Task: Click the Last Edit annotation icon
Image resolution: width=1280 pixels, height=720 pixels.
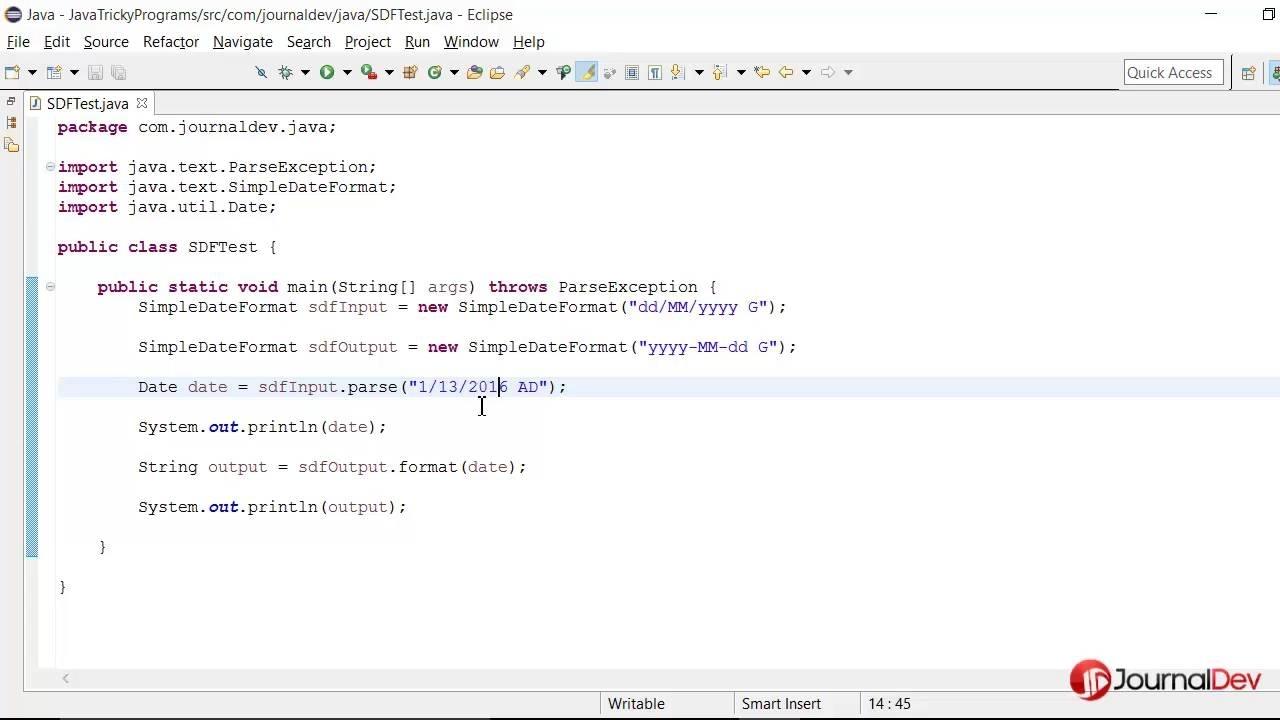Action: (x=563, y=72)
